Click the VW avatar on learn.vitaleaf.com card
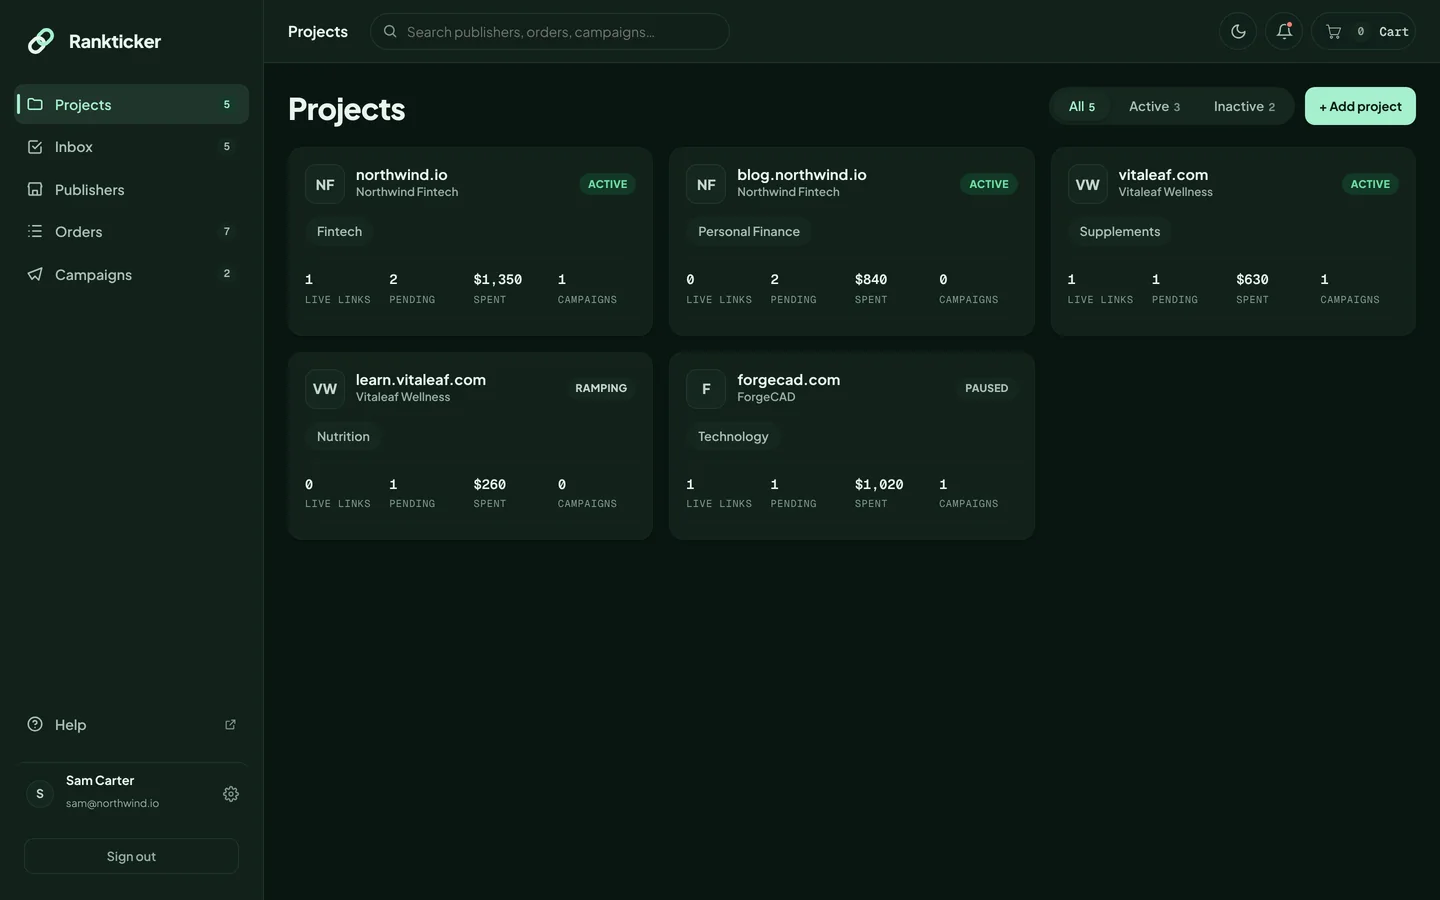The height and width of the screenshot is (900, 1440). [x=325, y=389]
